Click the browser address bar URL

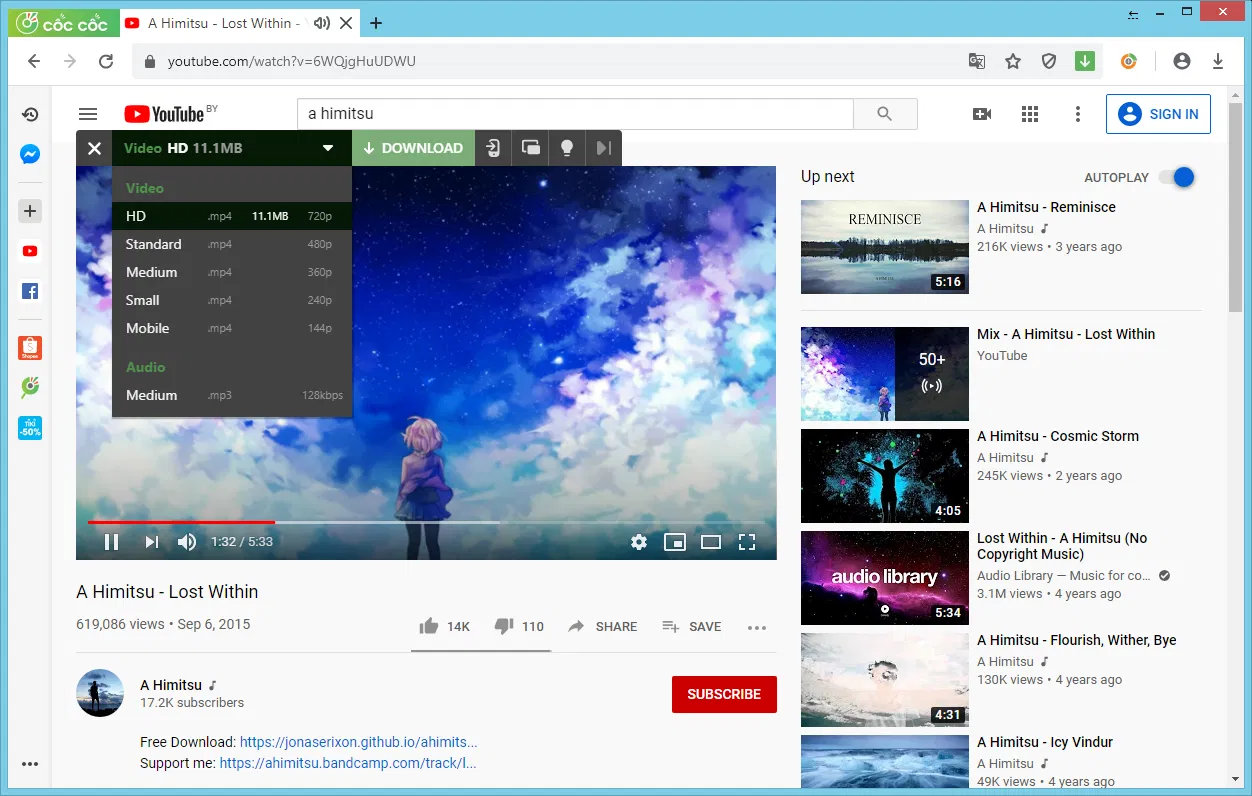pyautogui.click(x=291, y=61)
